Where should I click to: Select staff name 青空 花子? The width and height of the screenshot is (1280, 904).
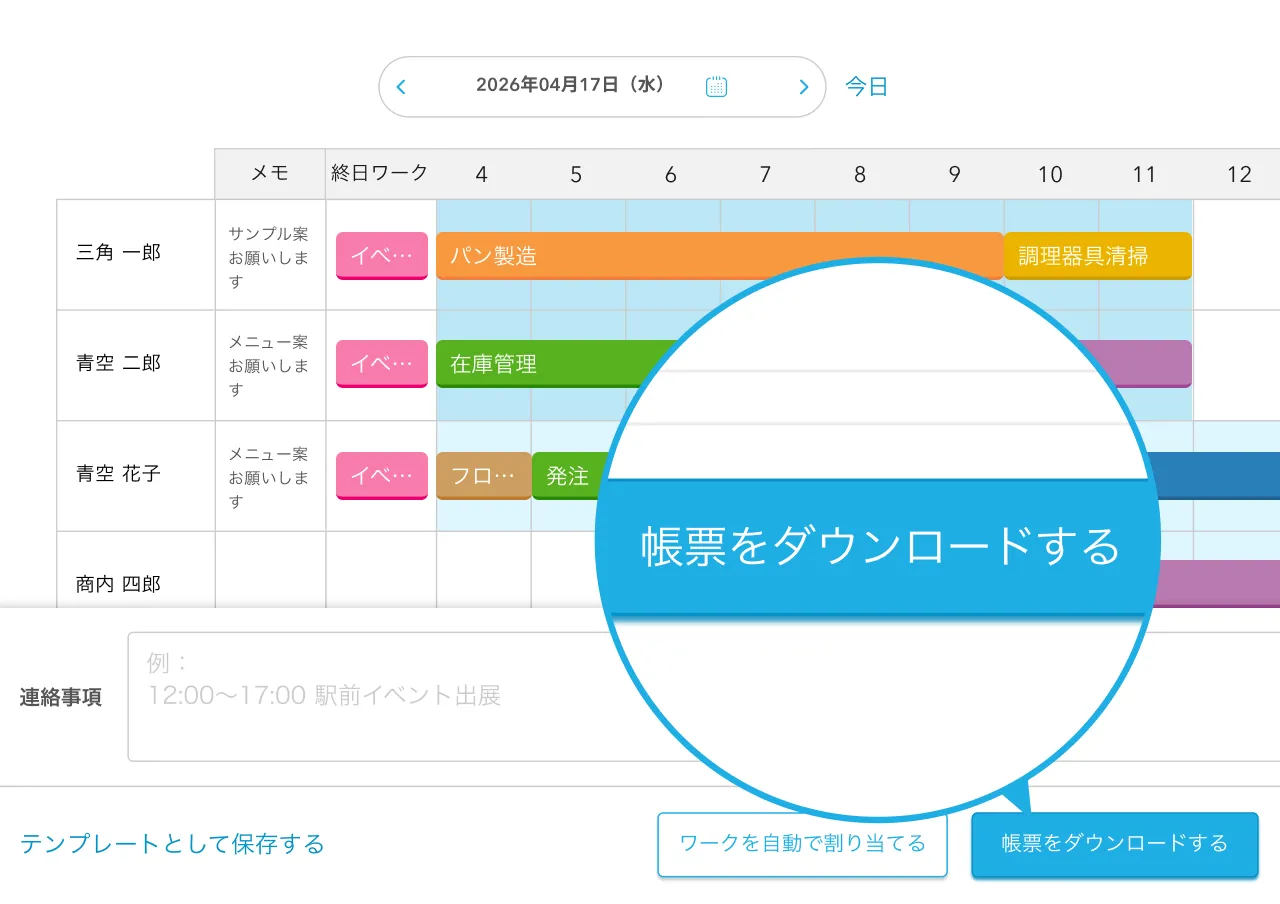pyautogui.click(x=118, y=473)
